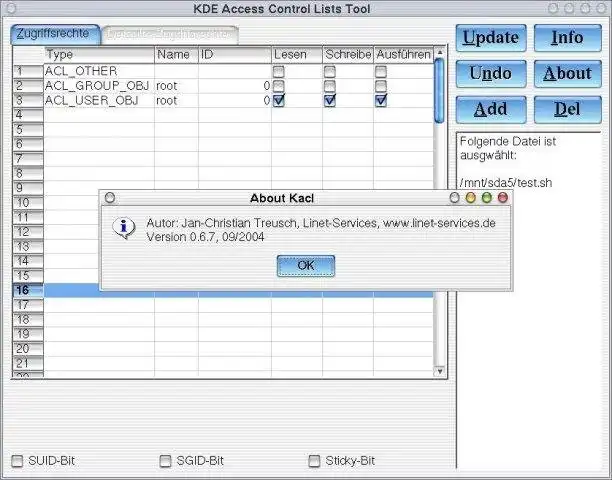Image resolution: width=612 pixels, height=480 pixels.
Task: Select row header 1
Action: 28,71
